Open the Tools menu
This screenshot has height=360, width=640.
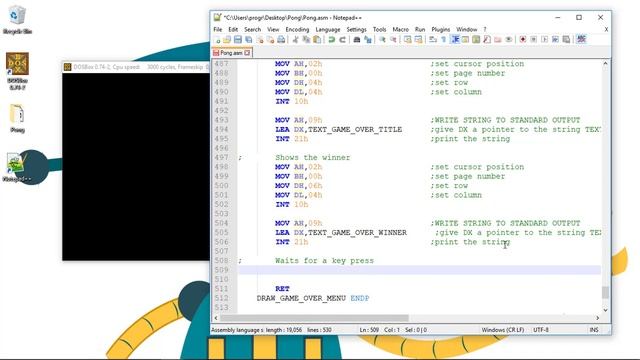pyautogui.click(x=379, y=29)
